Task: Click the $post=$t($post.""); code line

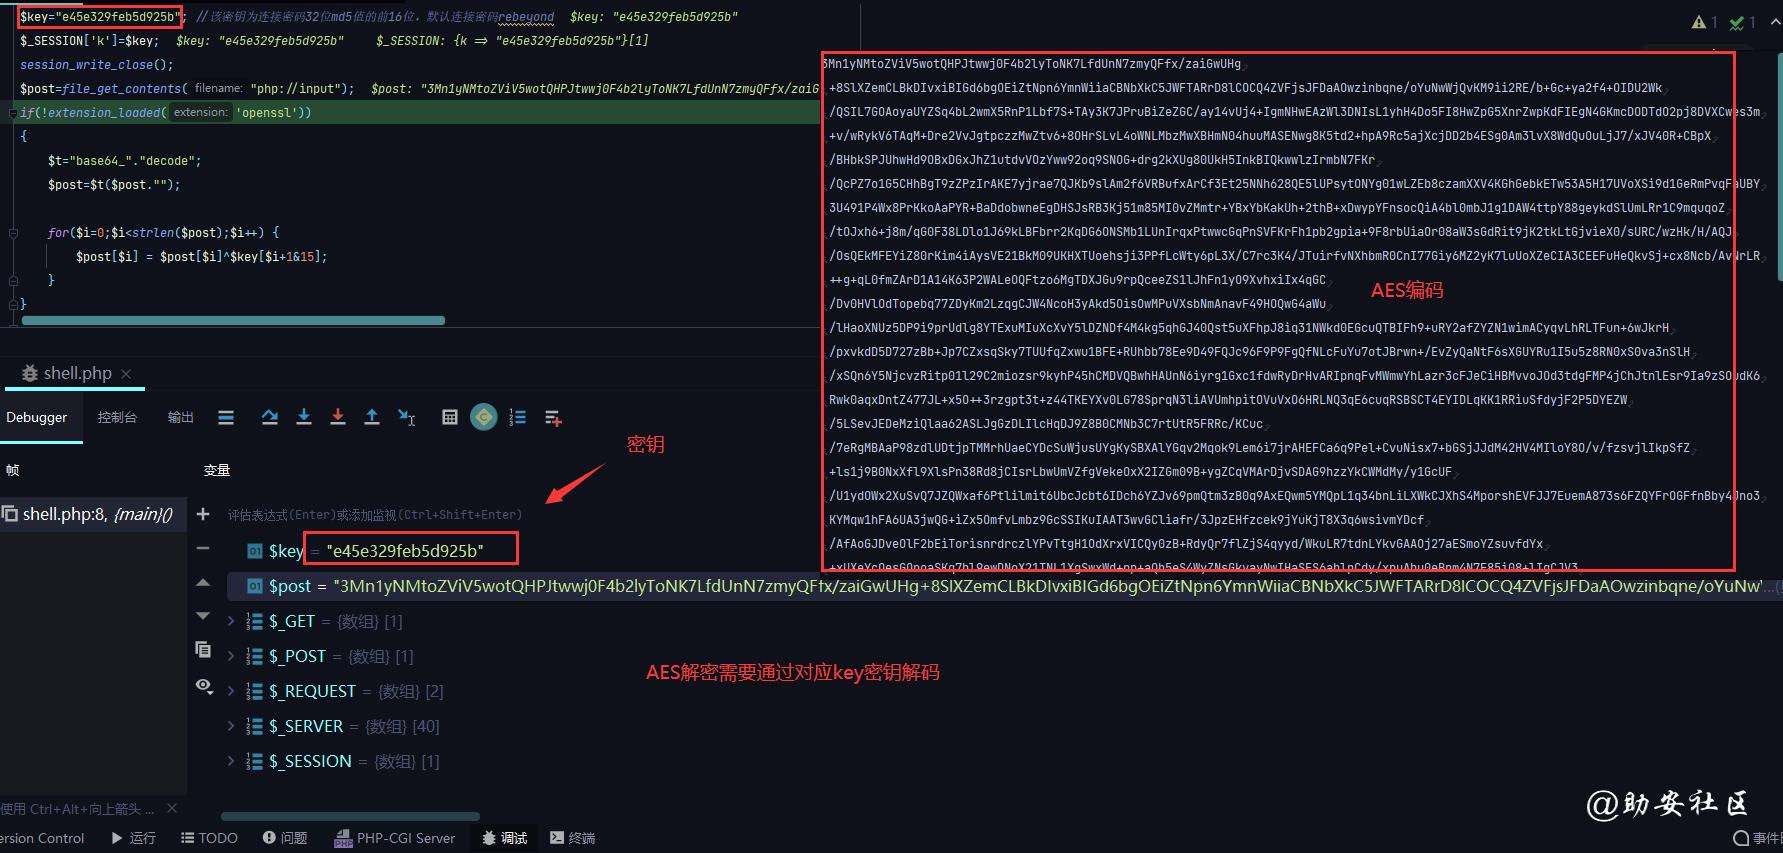Action: (x=114, y=185)
